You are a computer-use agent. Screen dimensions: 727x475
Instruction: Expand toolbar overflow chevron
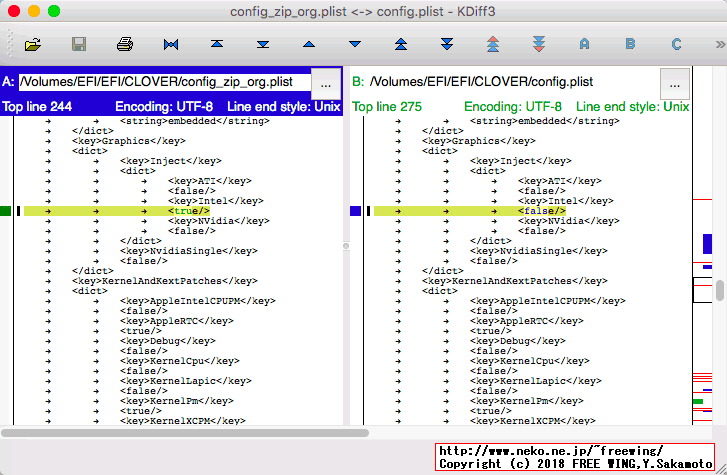pyautogui.click(x=720, y=45)
